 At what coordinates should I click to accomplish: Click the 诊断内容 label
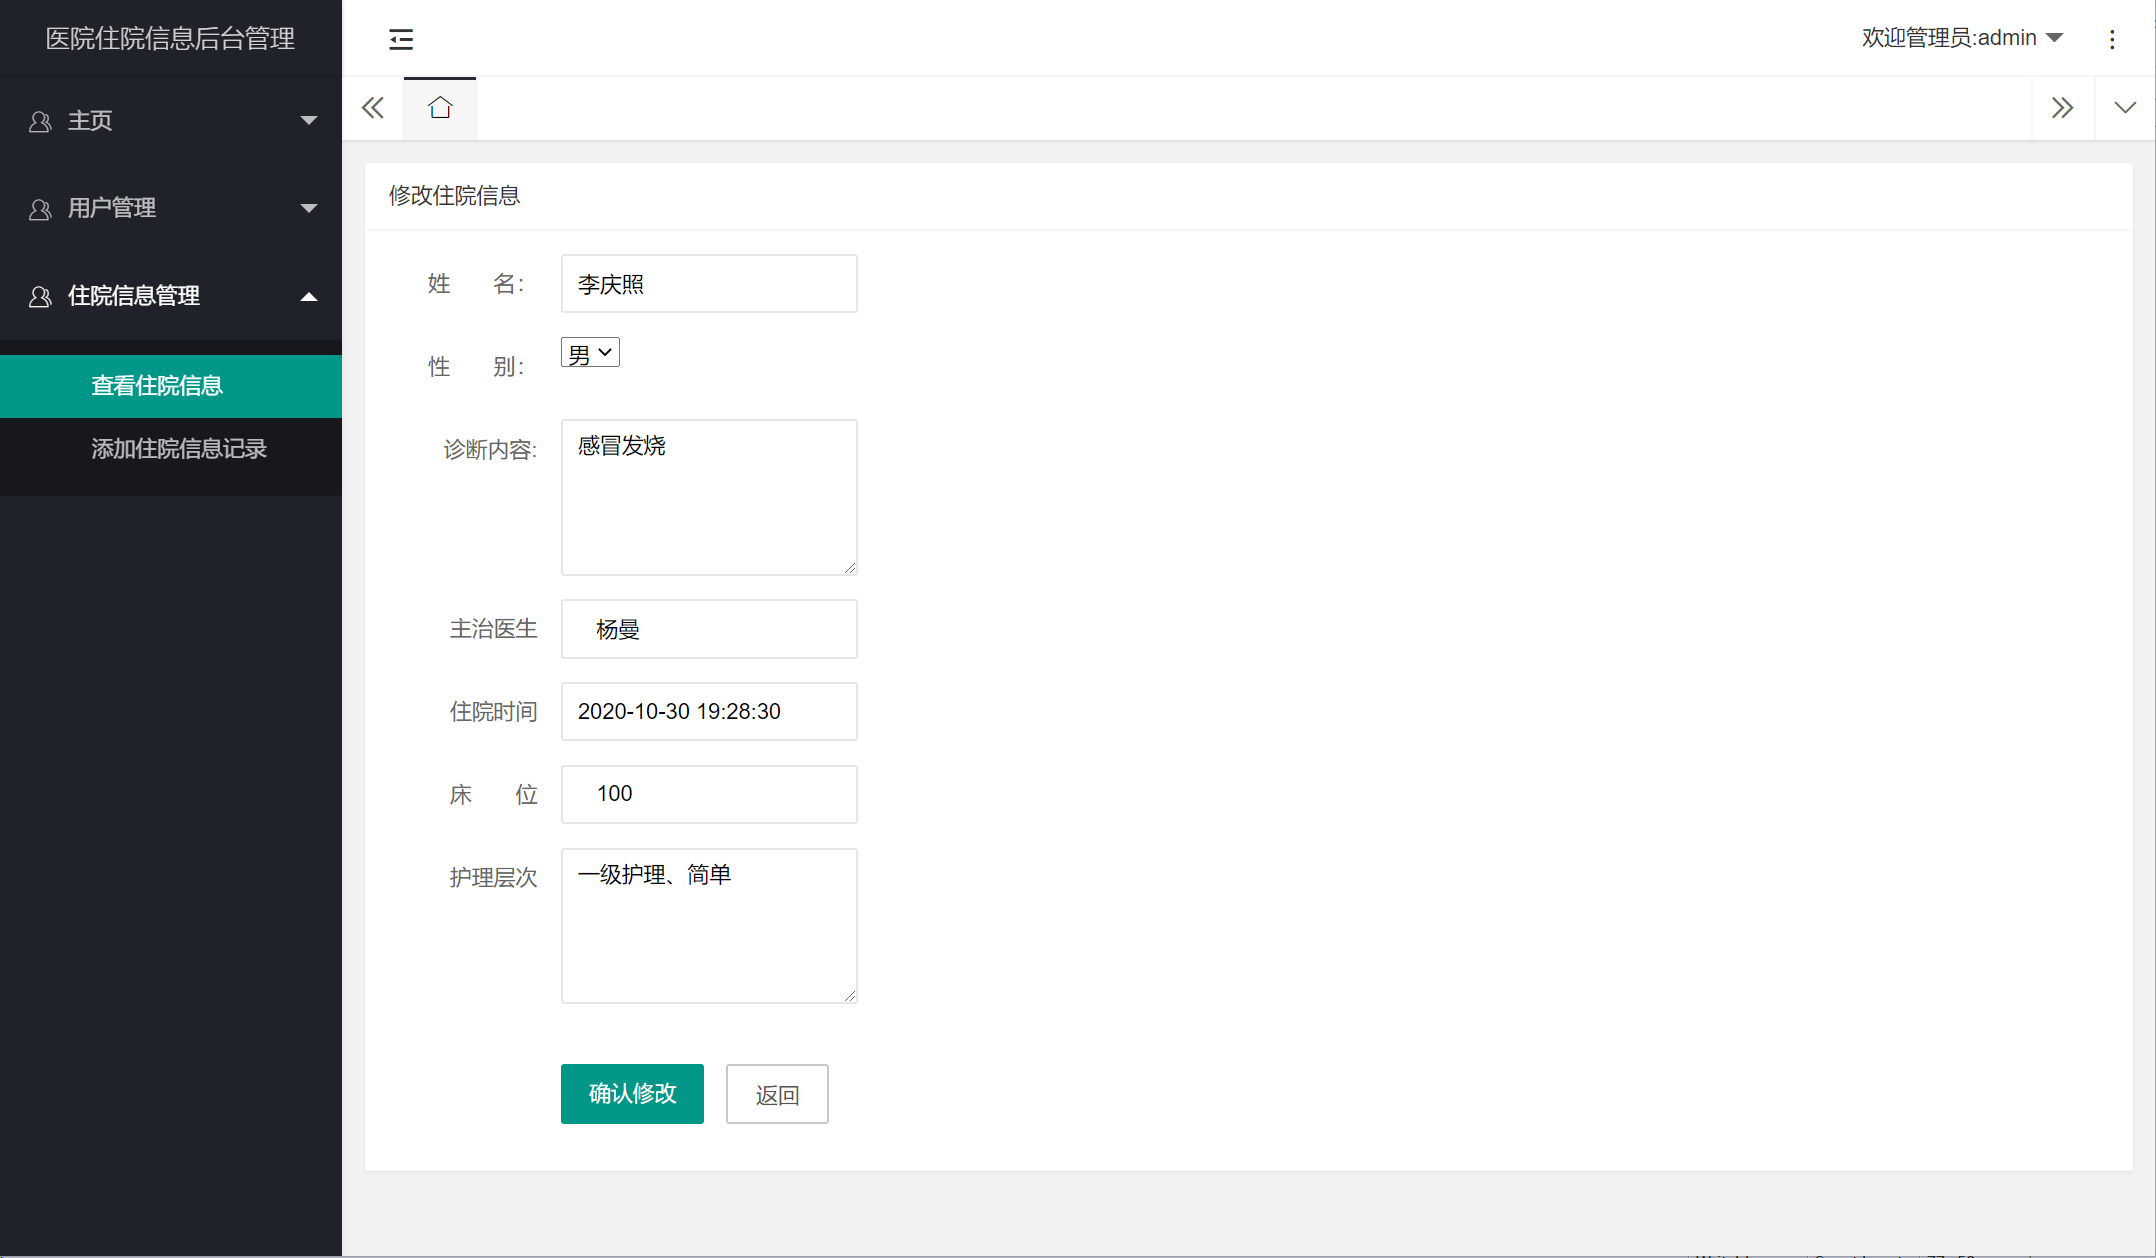490,450
